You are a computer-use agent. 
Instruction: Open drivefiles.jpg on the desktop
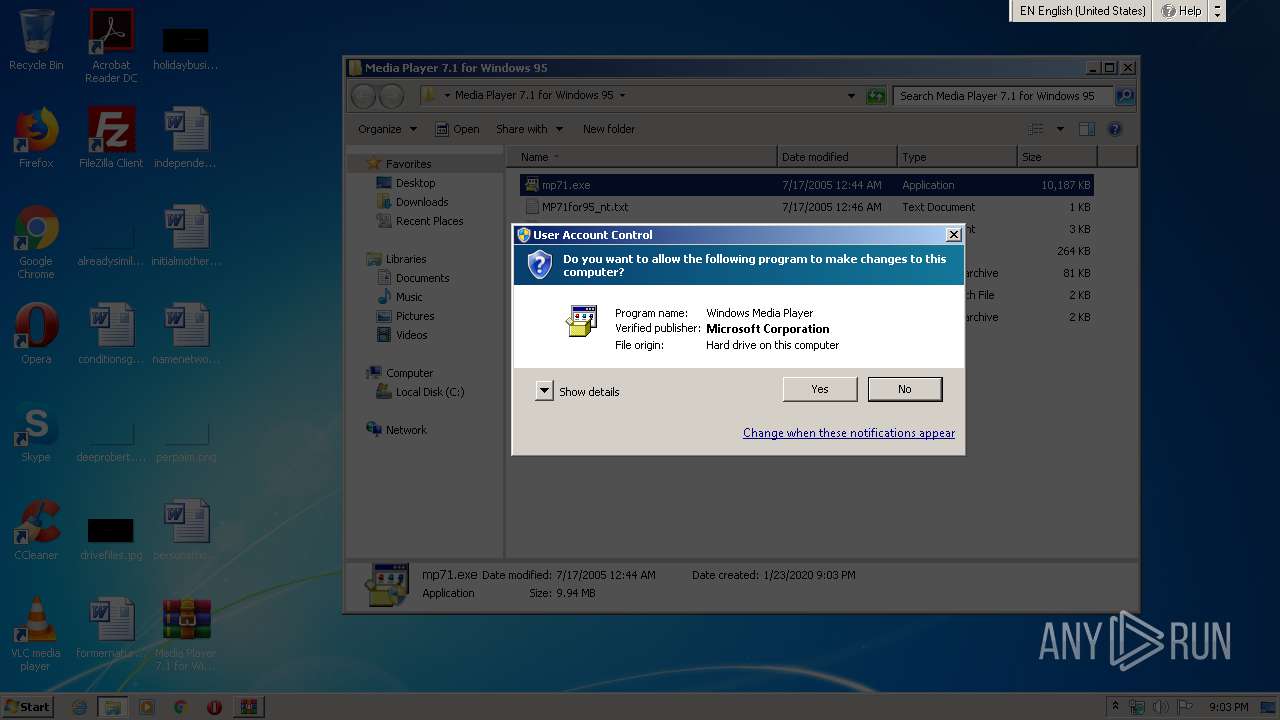tap(111, 538)
